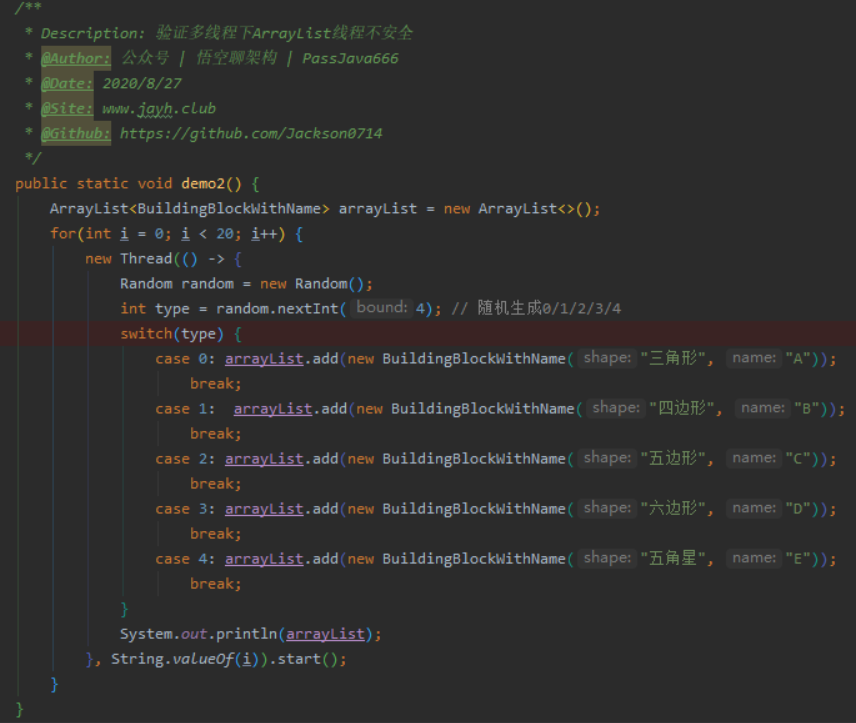Click the random.nextInt method call

coord(277,309)
